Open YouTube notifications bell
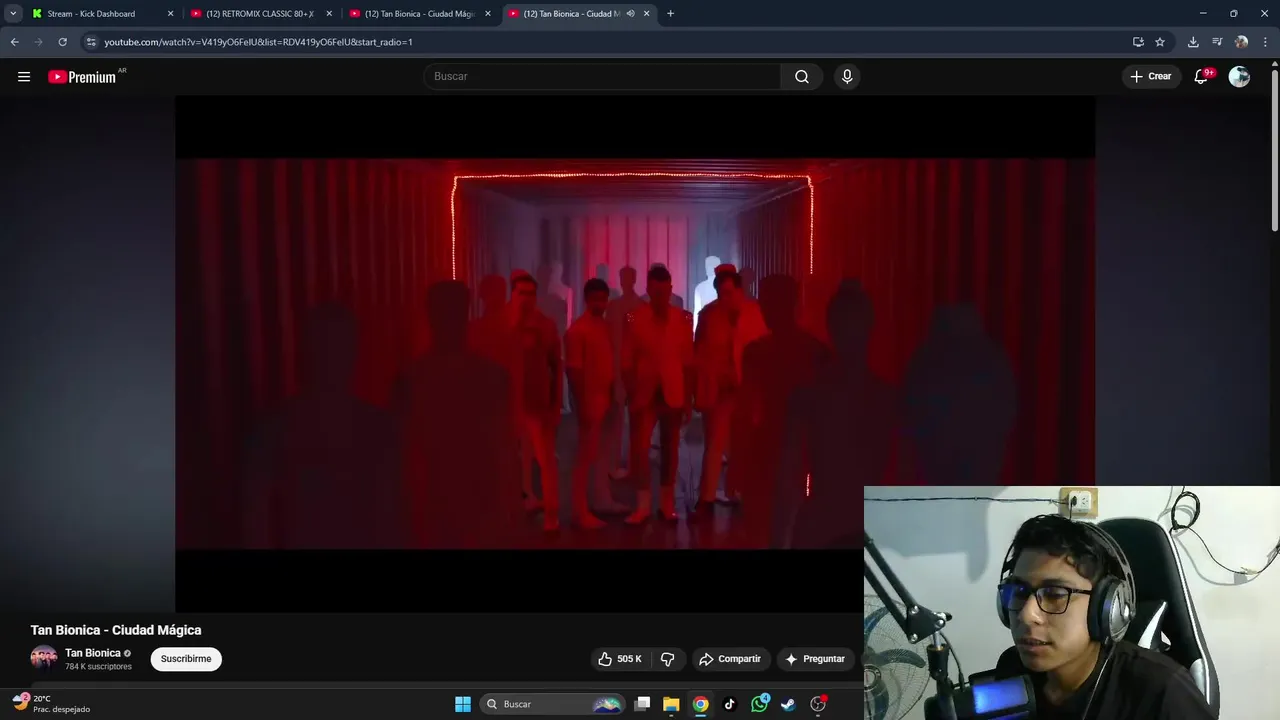This screenshot has width=1280, height=720. coord(1202,77)
